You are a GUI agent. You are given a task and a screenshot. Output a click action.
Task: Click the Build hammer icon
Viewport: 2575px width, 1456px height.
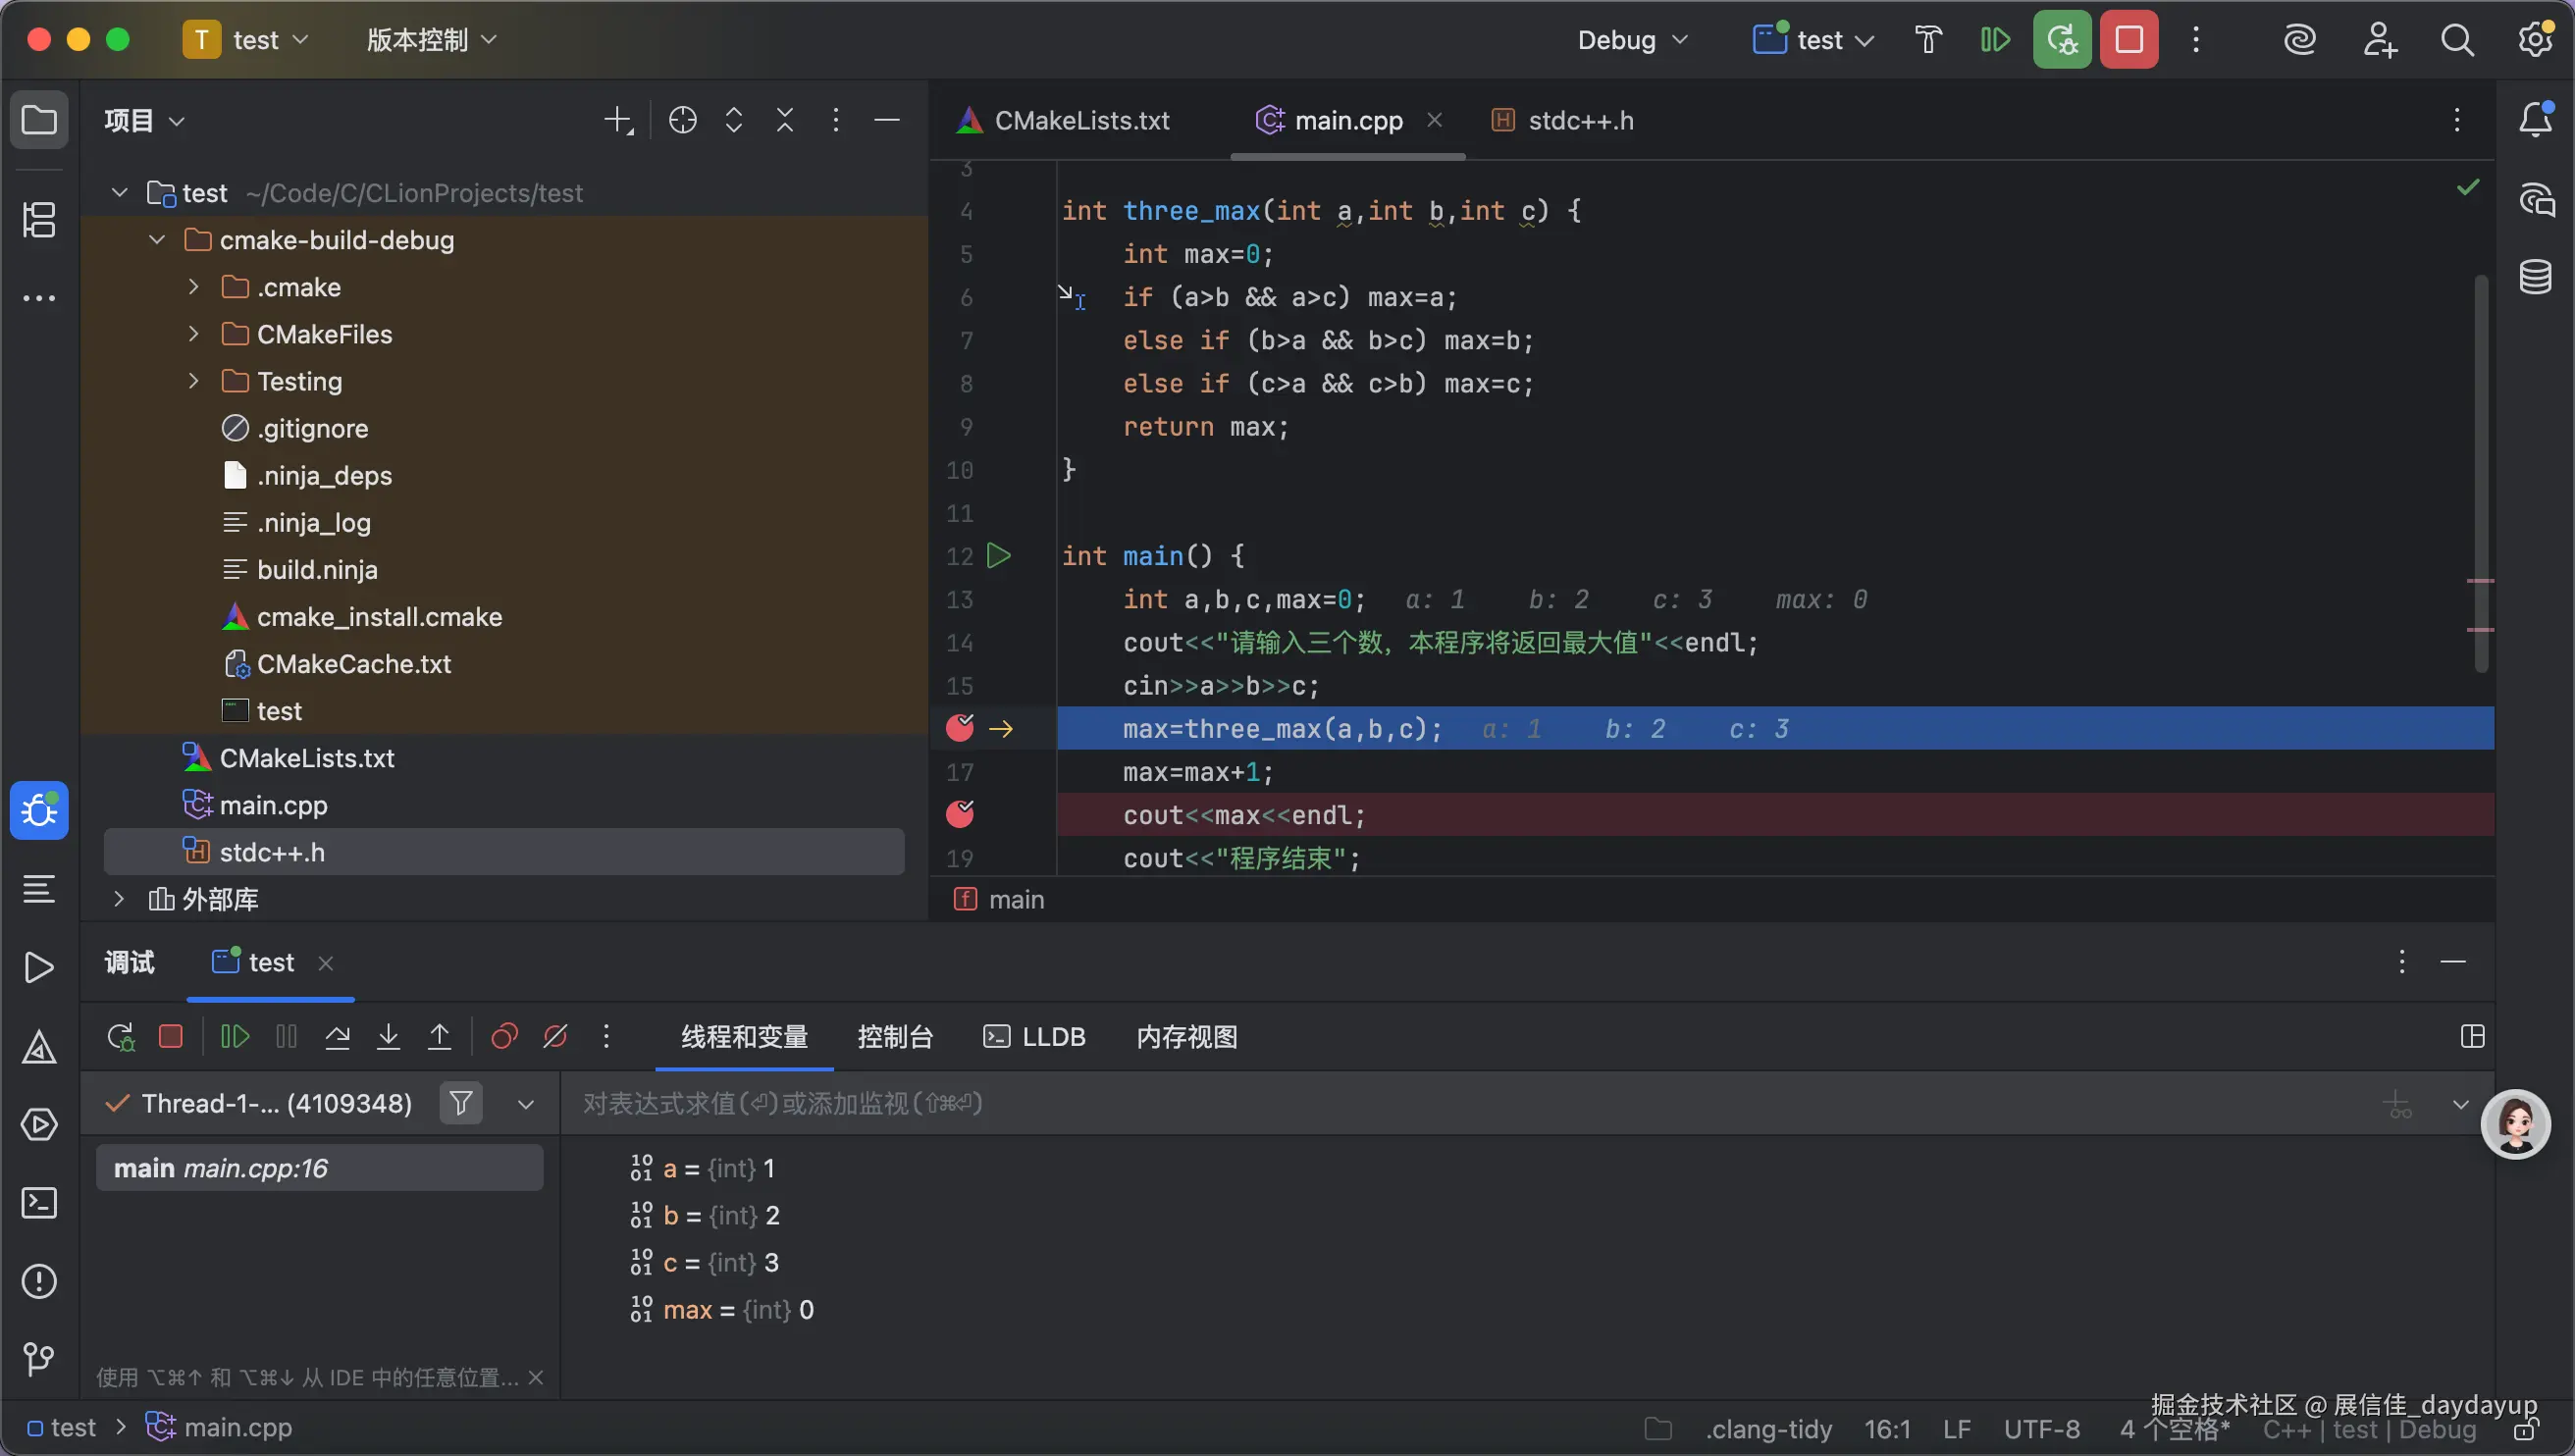[x=1928, y=40]
